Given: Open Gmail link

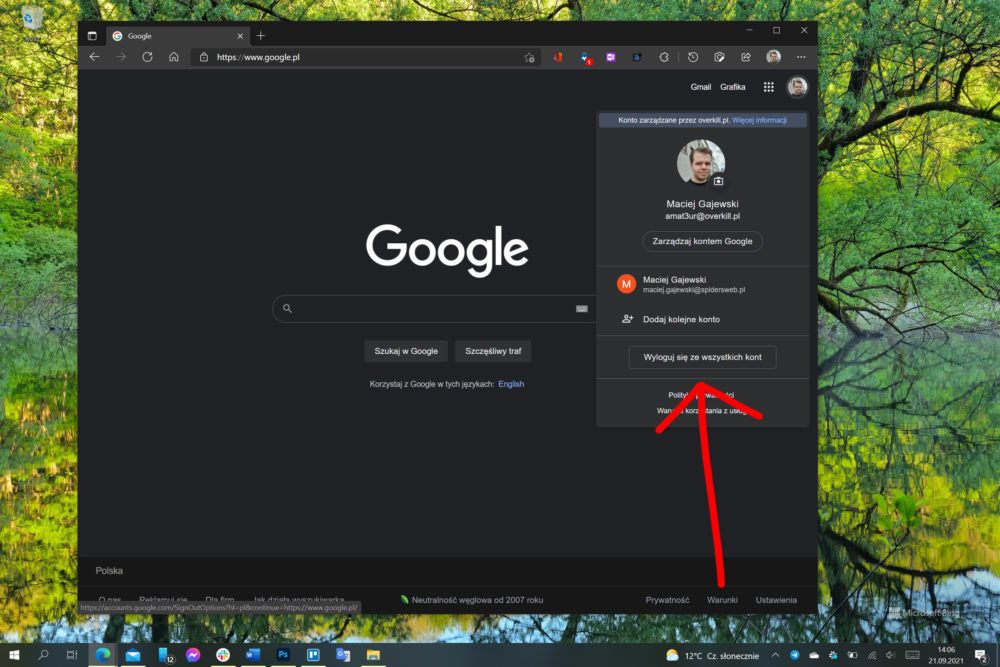Looking at the screenshot, I should pyautogui.click(x=700, y=87).
